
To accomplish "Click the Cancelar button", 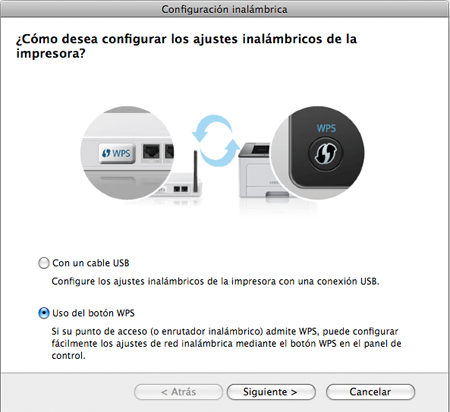I will pos(370,392).
